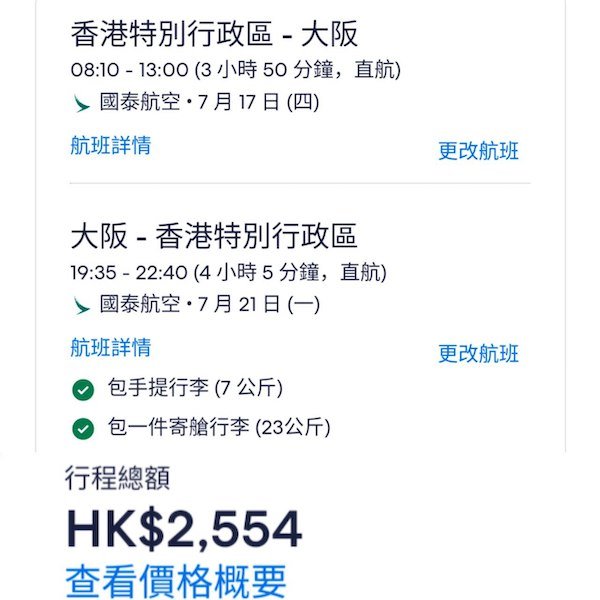The width and height of the screenshot is (600, 600).
Task: Select the 大阪 - 香港特別行政區 route heading
Action: 214,237
